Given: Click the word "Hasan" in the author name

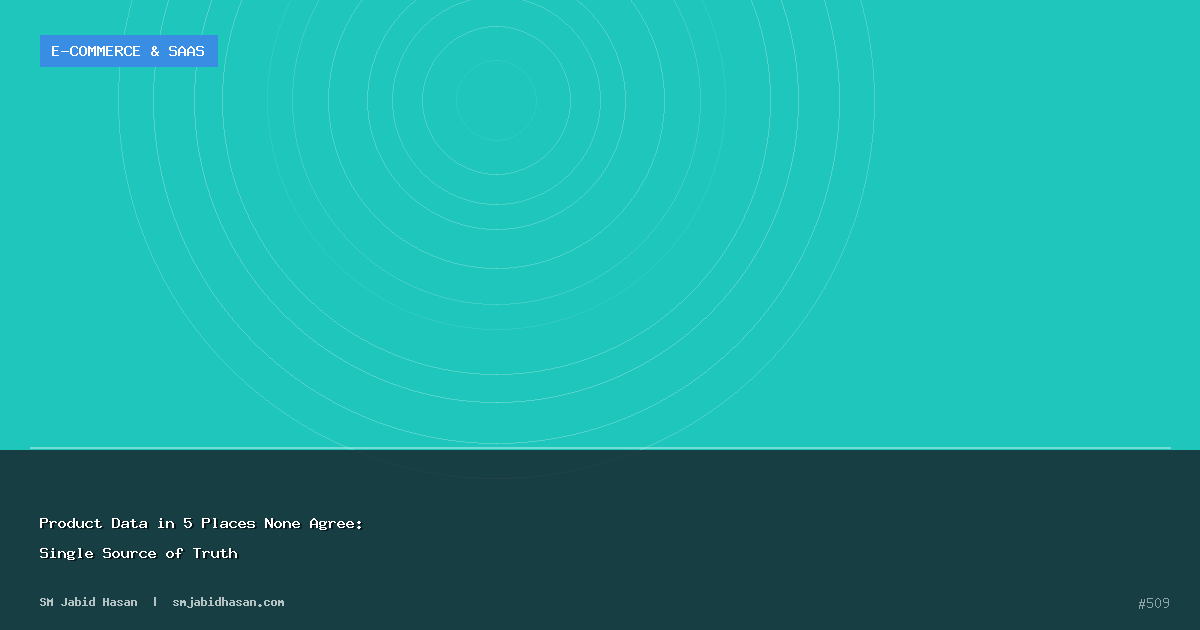Looking at the screenshot, I should coord(117,602).
